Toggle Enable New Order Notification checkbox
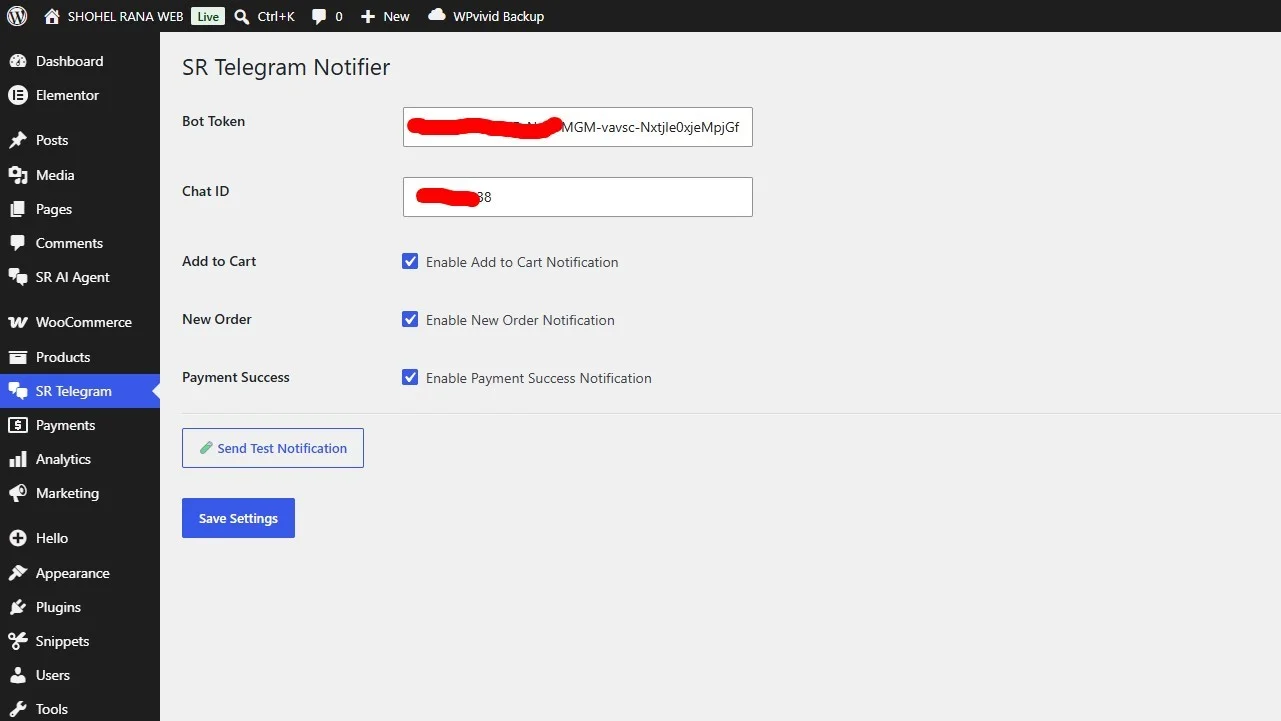This screenshot has width=1281, height=721. [410, 319]
